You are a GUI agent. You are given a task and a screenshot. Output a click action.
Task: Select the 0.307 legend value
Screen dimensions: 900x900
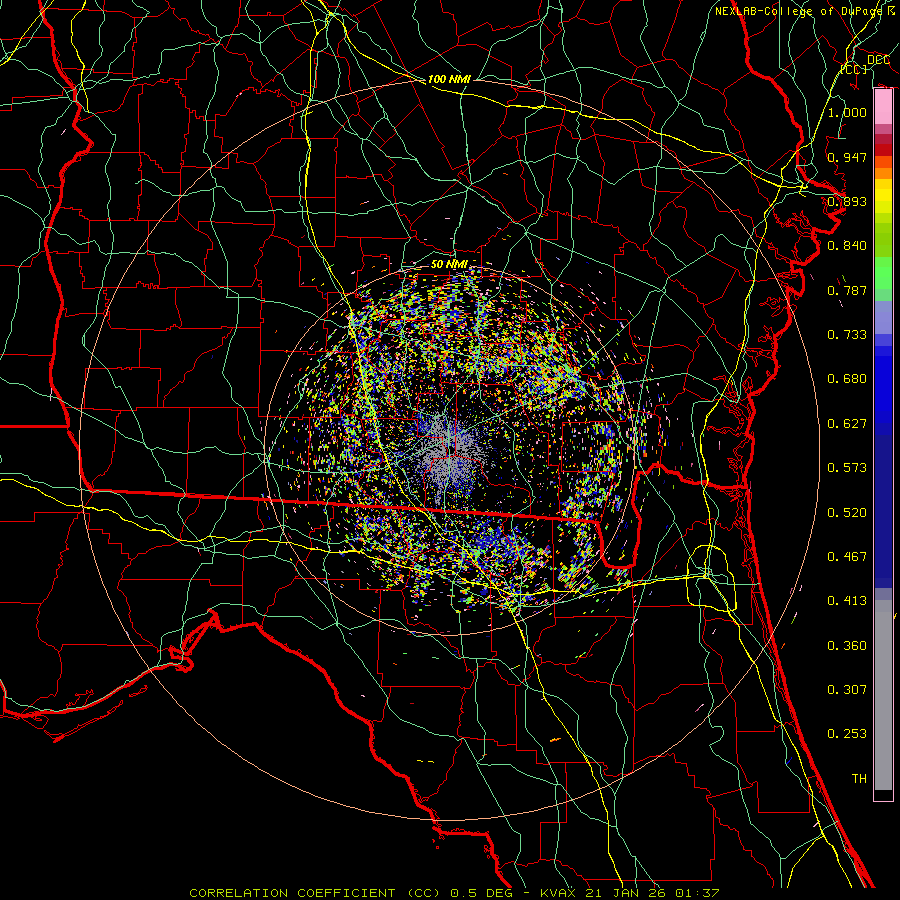click(847, 689)
